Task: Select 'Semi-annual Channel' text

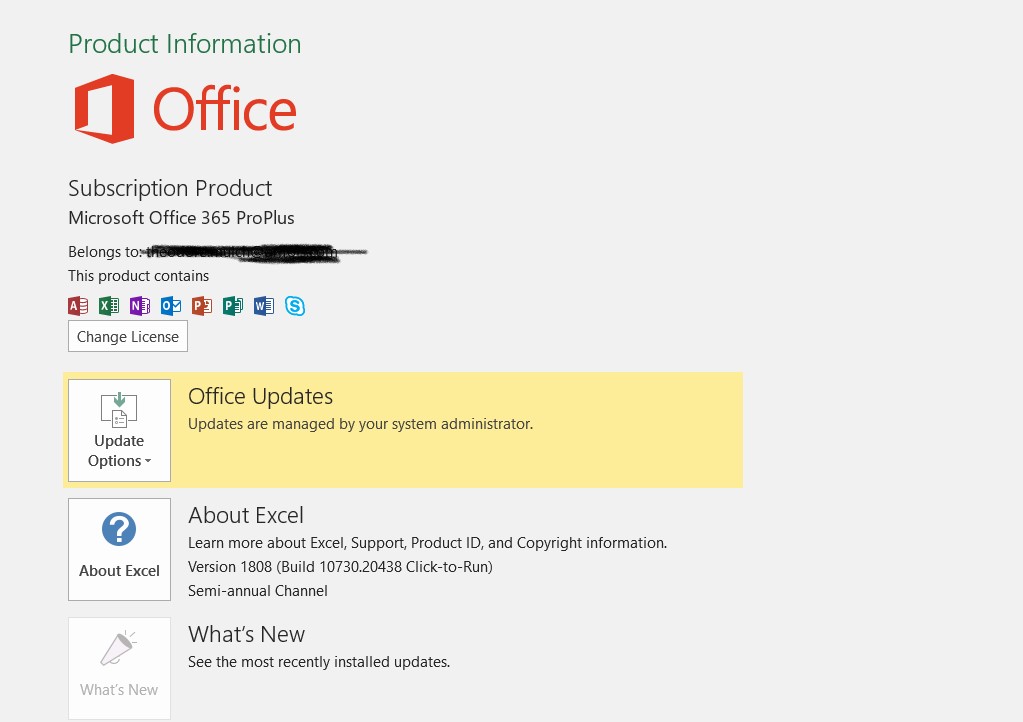Action: pos(258,591)
